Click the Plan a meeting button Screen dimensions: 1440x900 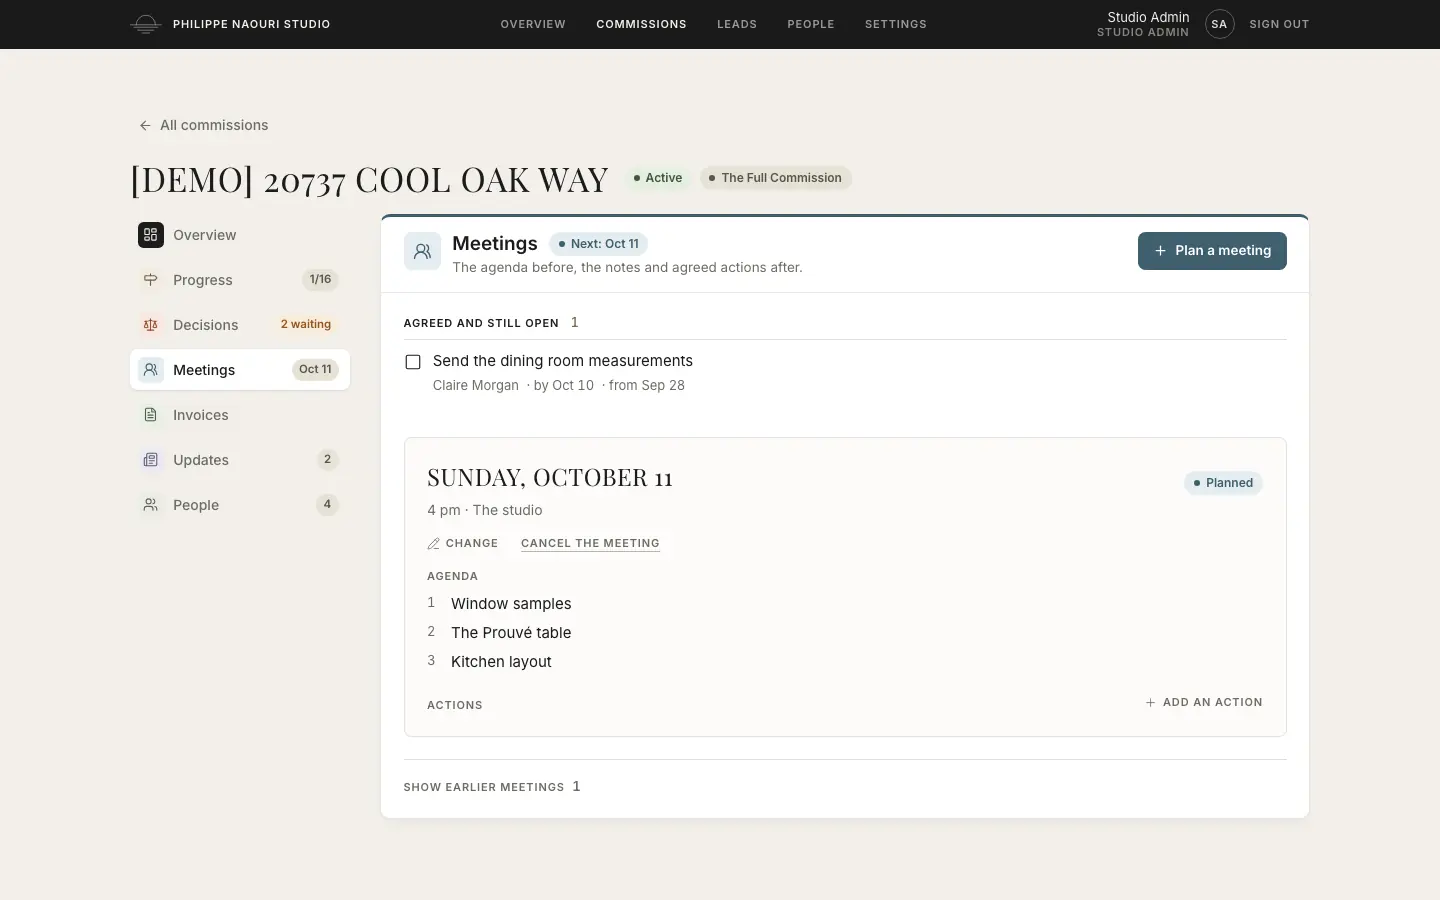pos(1212,251)
